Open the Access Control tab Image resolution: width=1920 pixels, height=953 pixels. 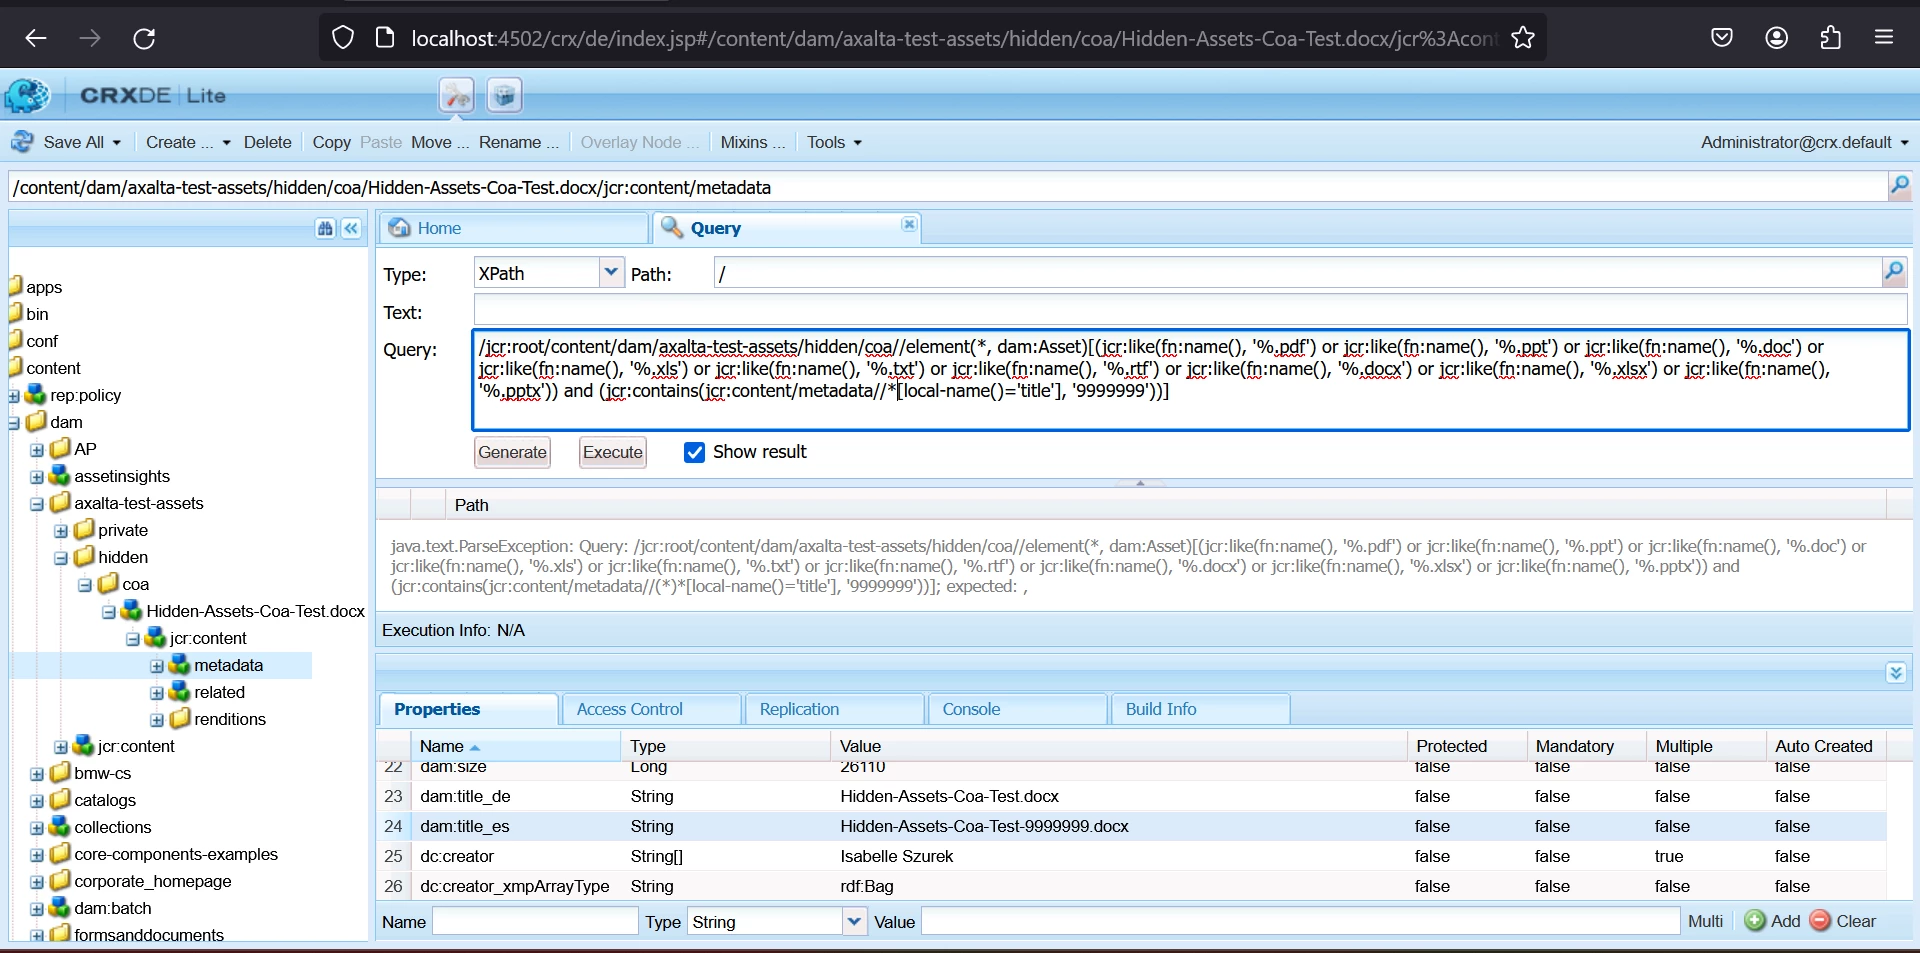click(x=652, y=709)
